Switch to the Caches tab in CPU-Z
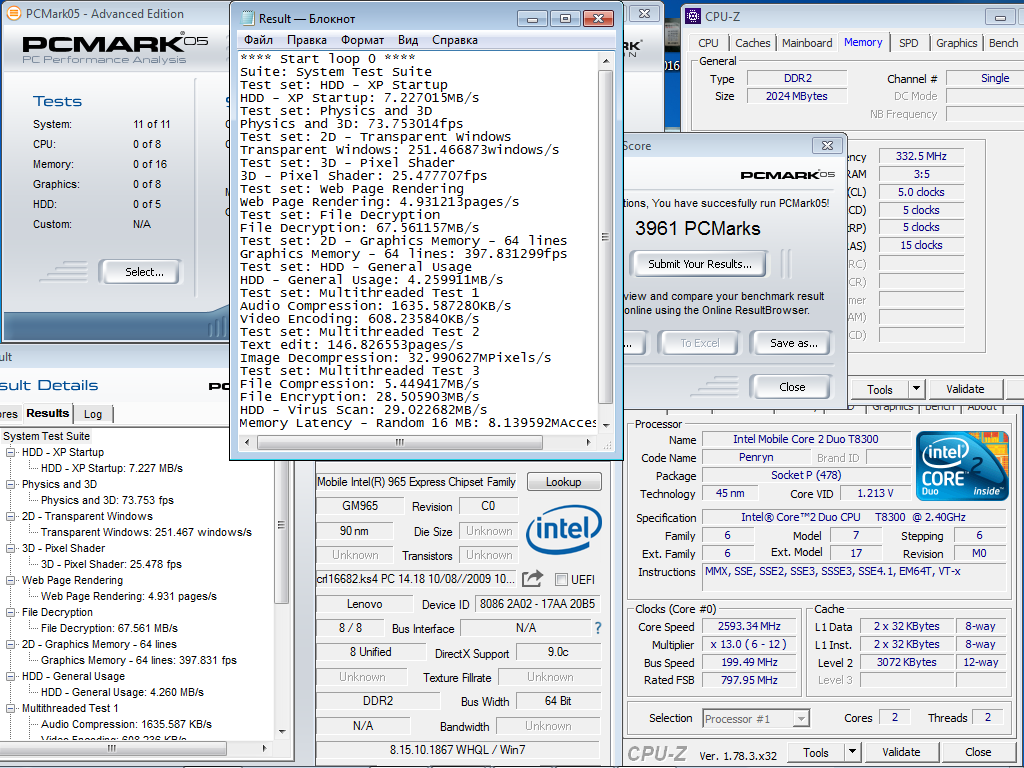Screen dimensions: 1024x768 752,43
